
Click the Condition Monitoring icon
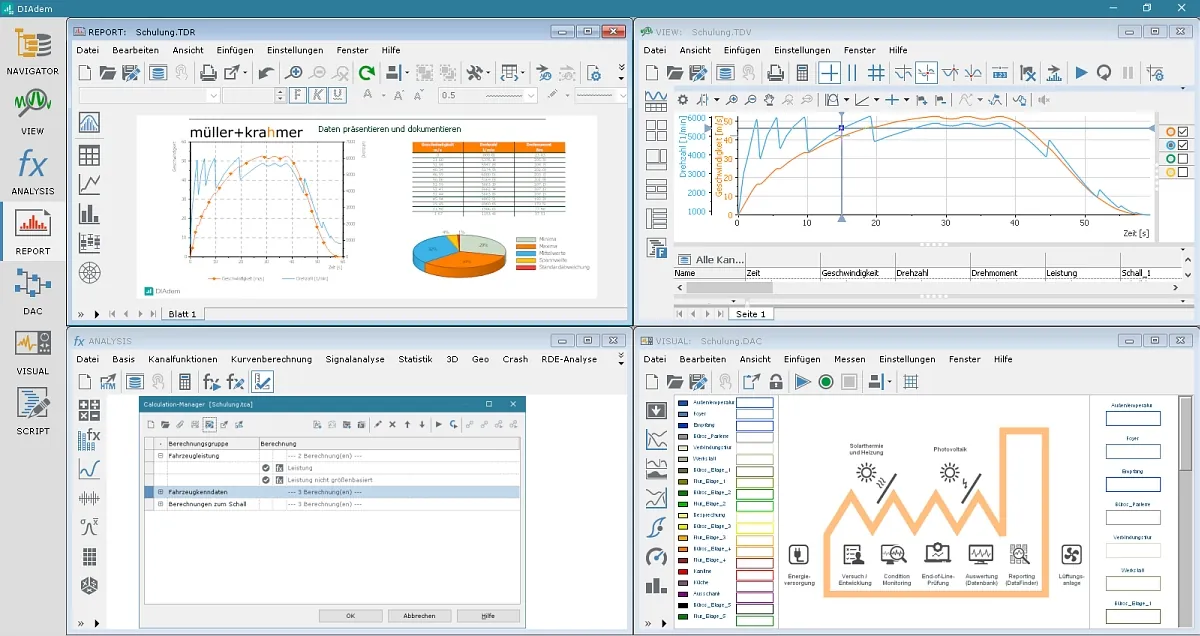click(894, 554)
